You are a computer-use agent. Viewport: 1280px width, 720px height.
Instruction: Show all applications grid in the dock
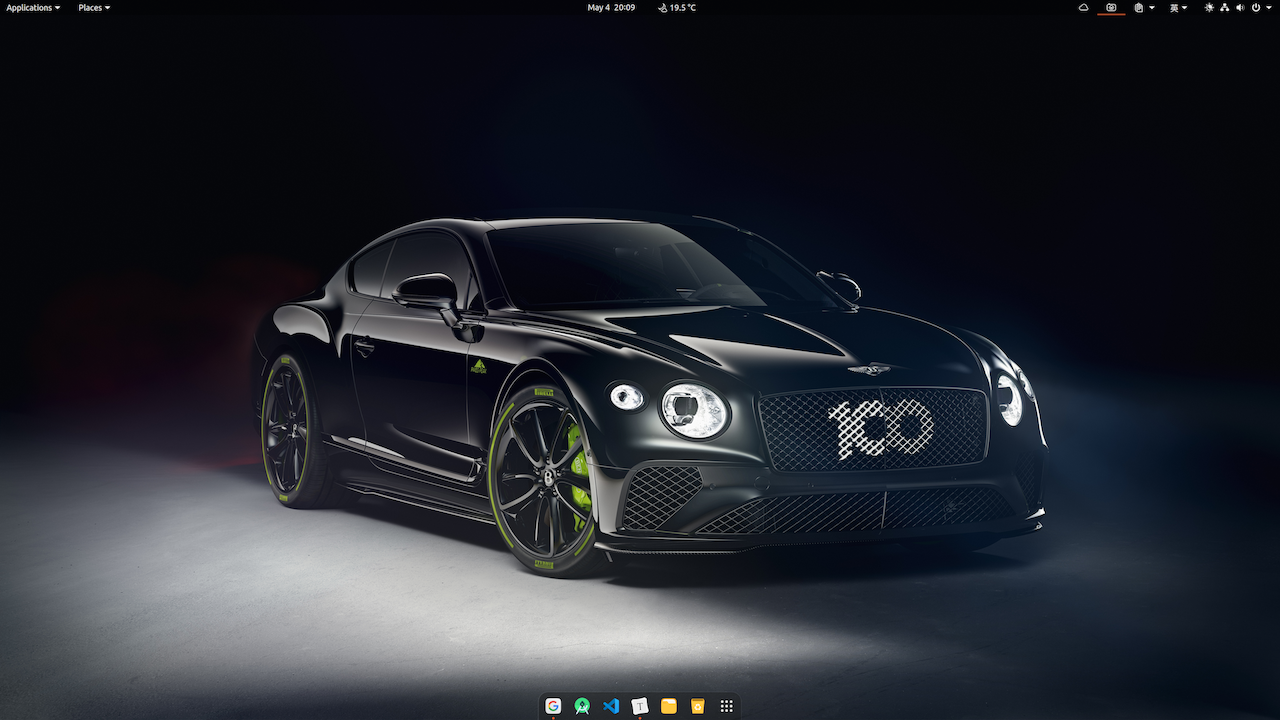(727, 706)
